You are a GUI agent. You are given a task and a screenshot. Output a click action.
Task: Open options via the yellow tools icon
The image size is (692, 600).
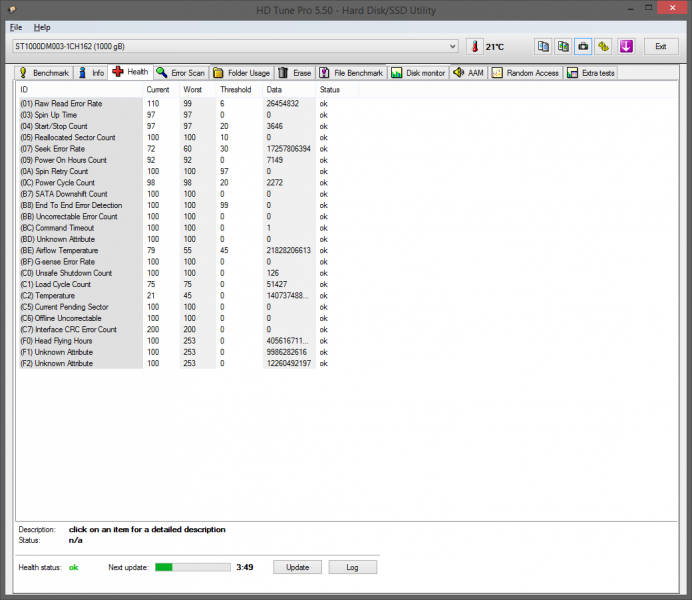(x=604, y=46)
